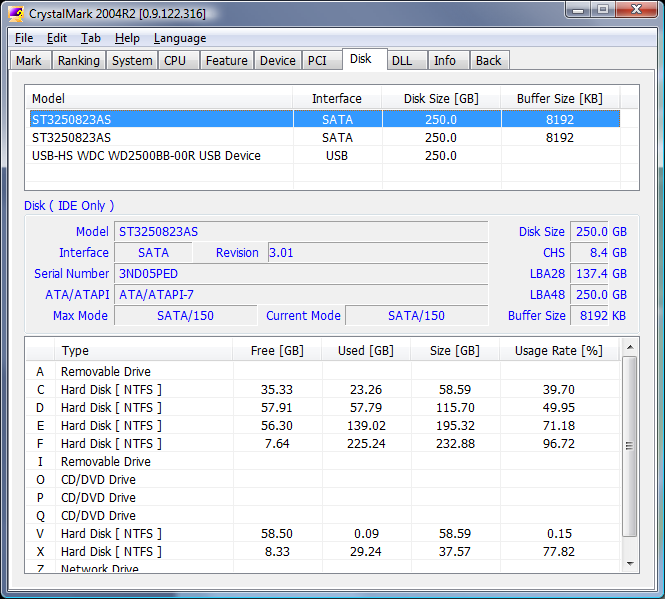The width and height of the screenshot is (665, 599).
Task: Click the Disk Size [GB] column header
Action: coord(441,98)
